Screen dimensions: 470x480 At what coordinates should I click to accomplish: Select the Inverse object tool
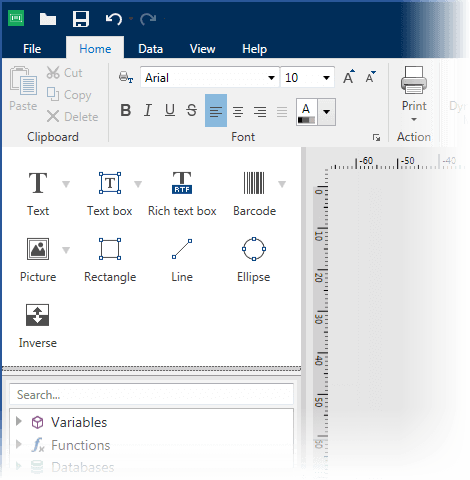click(38, 325)
